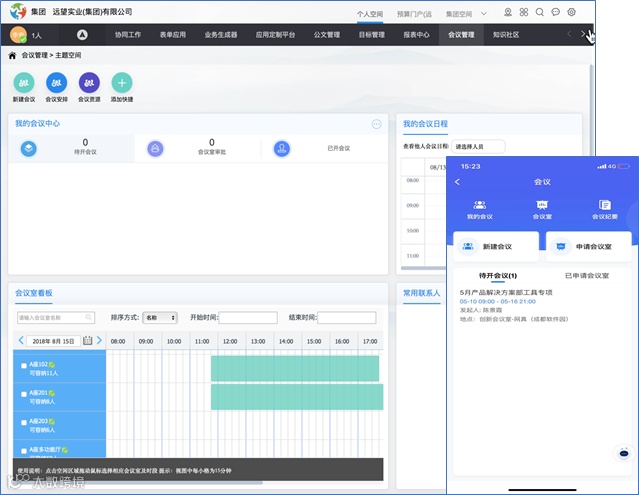639x495 pixels.
Task: Open the 会议资源 shortcut icon
Action: click(89, 83)
